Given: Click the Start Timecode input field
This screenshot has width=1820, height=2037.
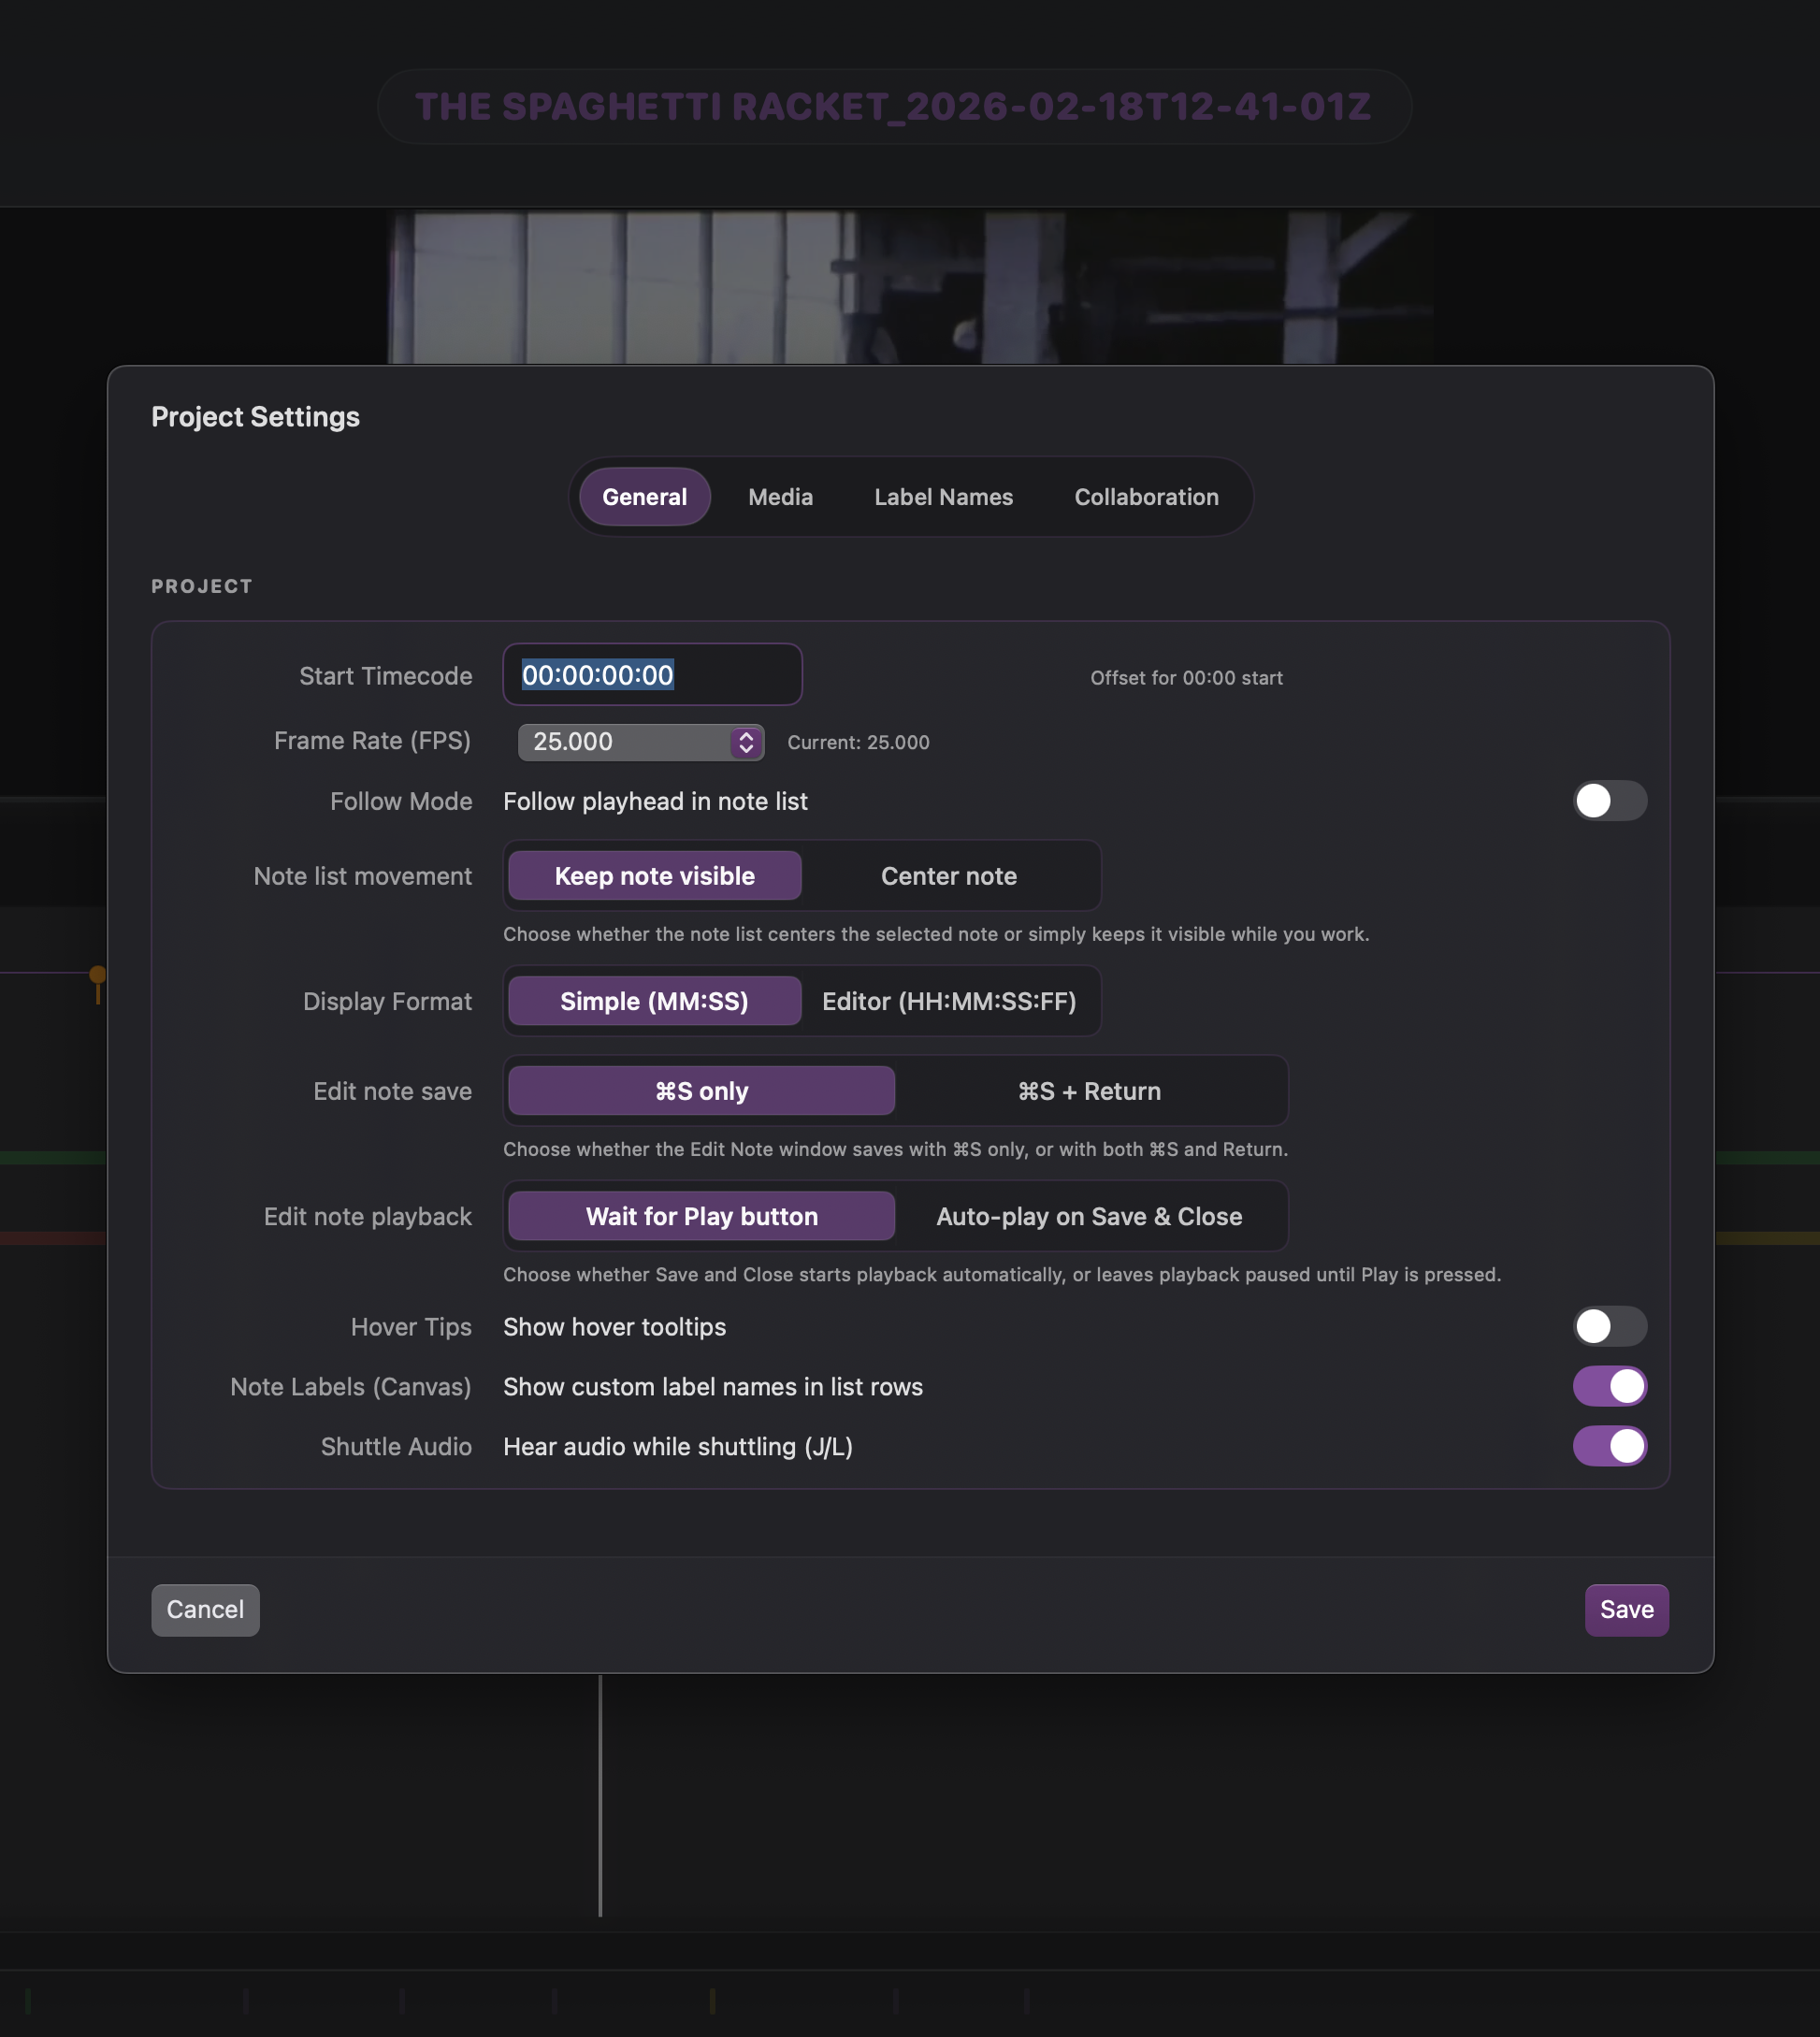Looking at the screenshot, I should tap(652, 675).
